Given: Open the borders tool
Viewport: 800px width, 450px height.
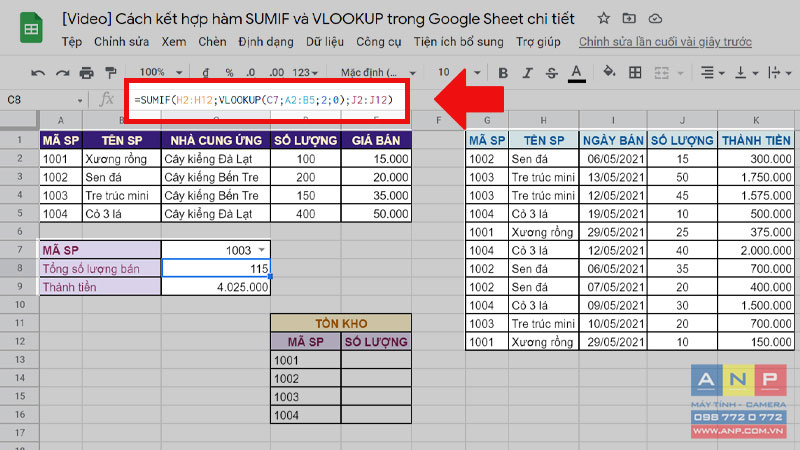Looking at the screenshot, I should (x=635, y=72).
